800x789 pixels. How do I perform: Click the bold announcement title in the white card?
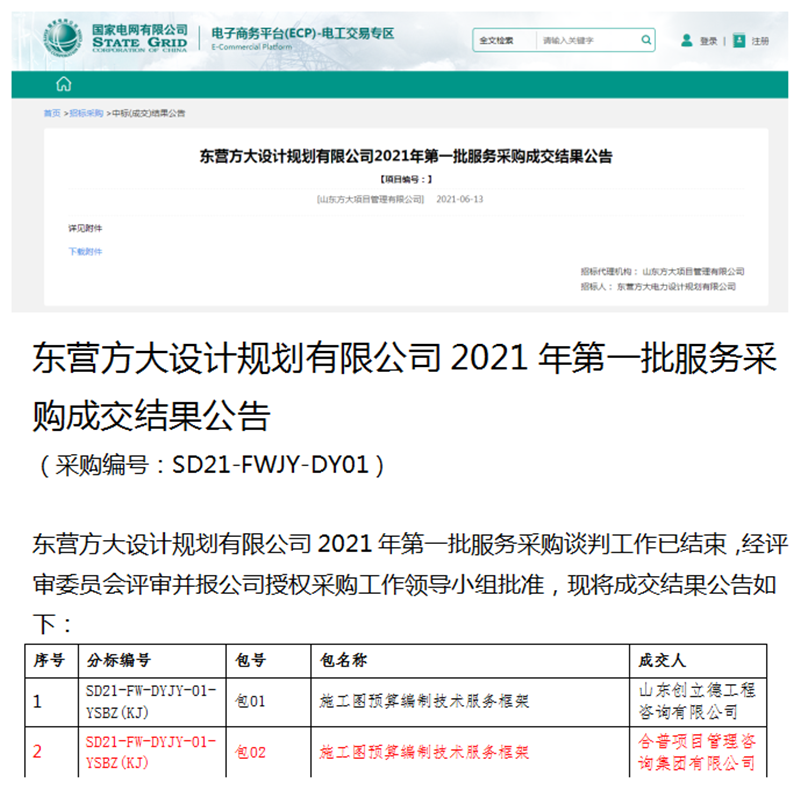[x=406, y=156]
